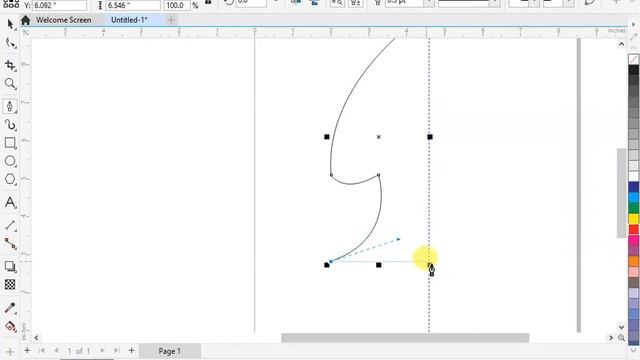Image resolution: width=640 pixels, height=360 pixels.
Task: Apply No Color swatch from palette
Action: 633,60
